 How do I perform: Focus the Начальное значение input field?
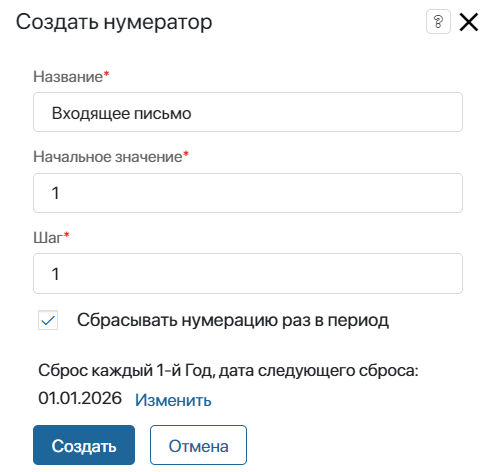(248, 193)
